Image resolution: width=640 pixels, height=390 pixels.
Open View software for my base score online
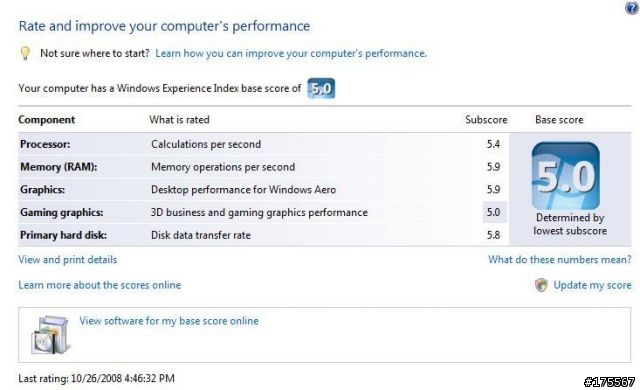(169, 321)
